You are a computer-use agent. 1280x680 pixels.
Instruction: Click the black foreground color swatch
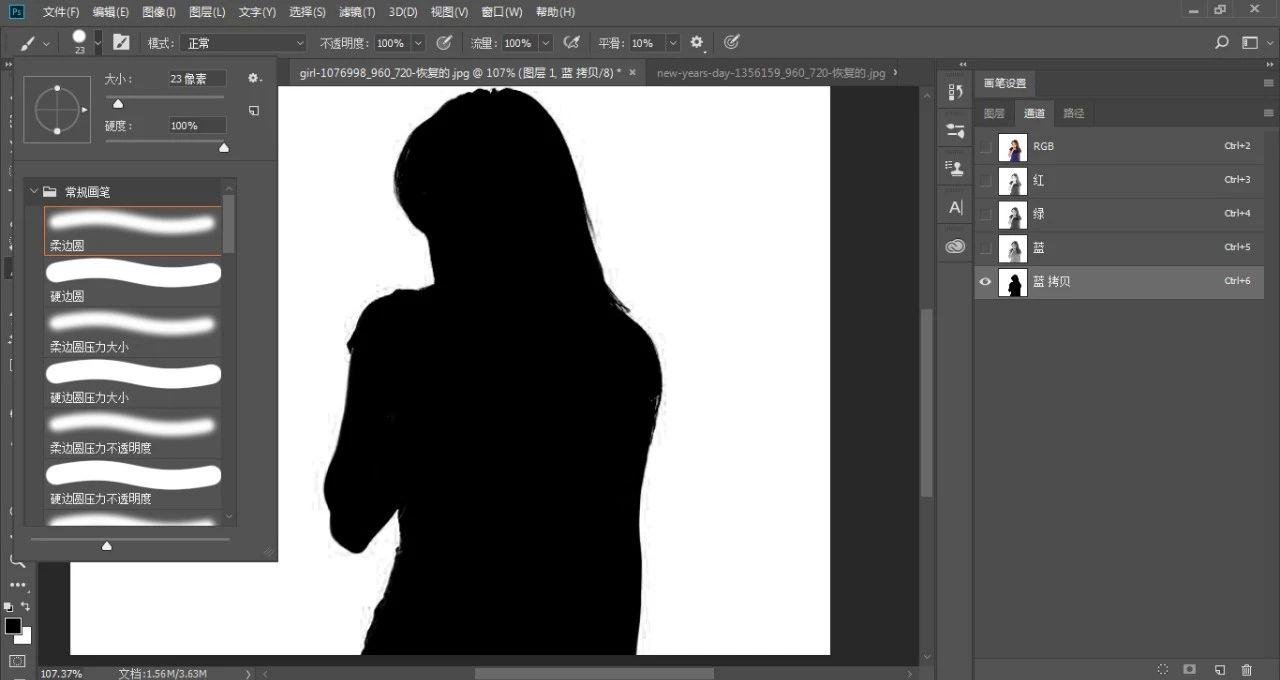click(12, 626)
